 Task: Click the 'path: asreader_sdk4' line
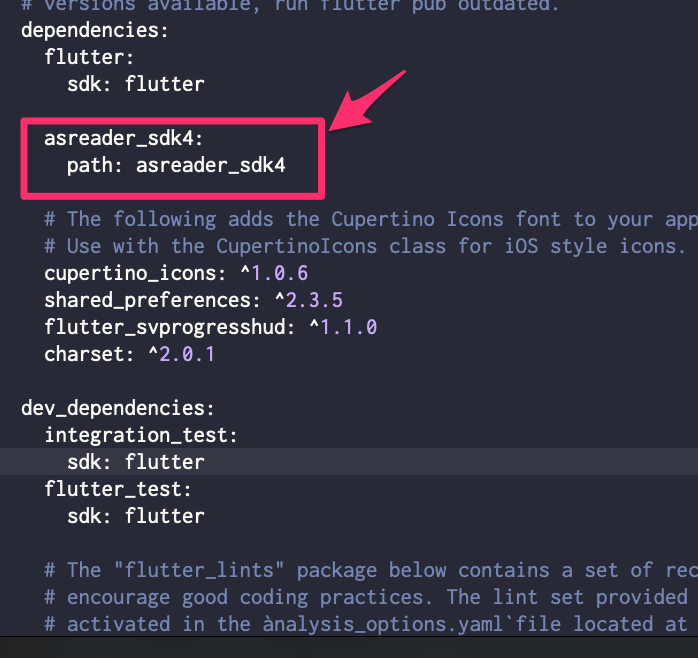176,165
